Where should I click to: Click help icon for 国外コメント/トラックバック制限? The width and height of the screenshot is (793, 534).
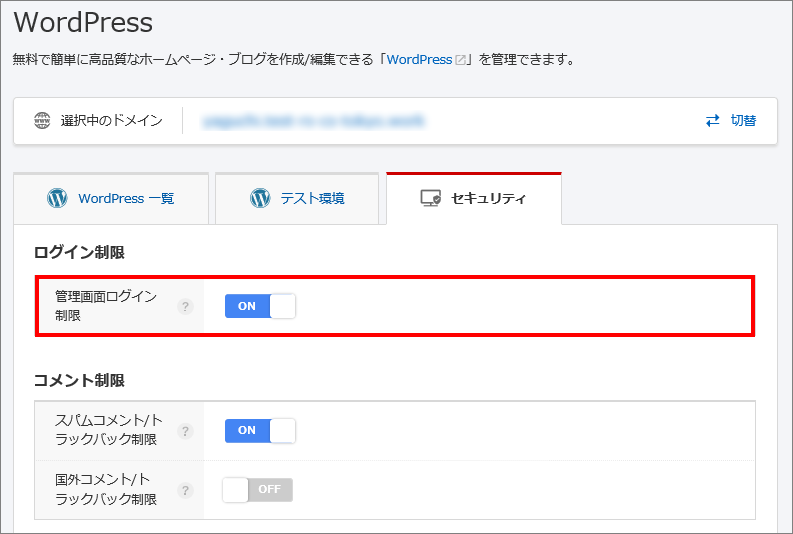pyautogui.click(x=186, y=490)
